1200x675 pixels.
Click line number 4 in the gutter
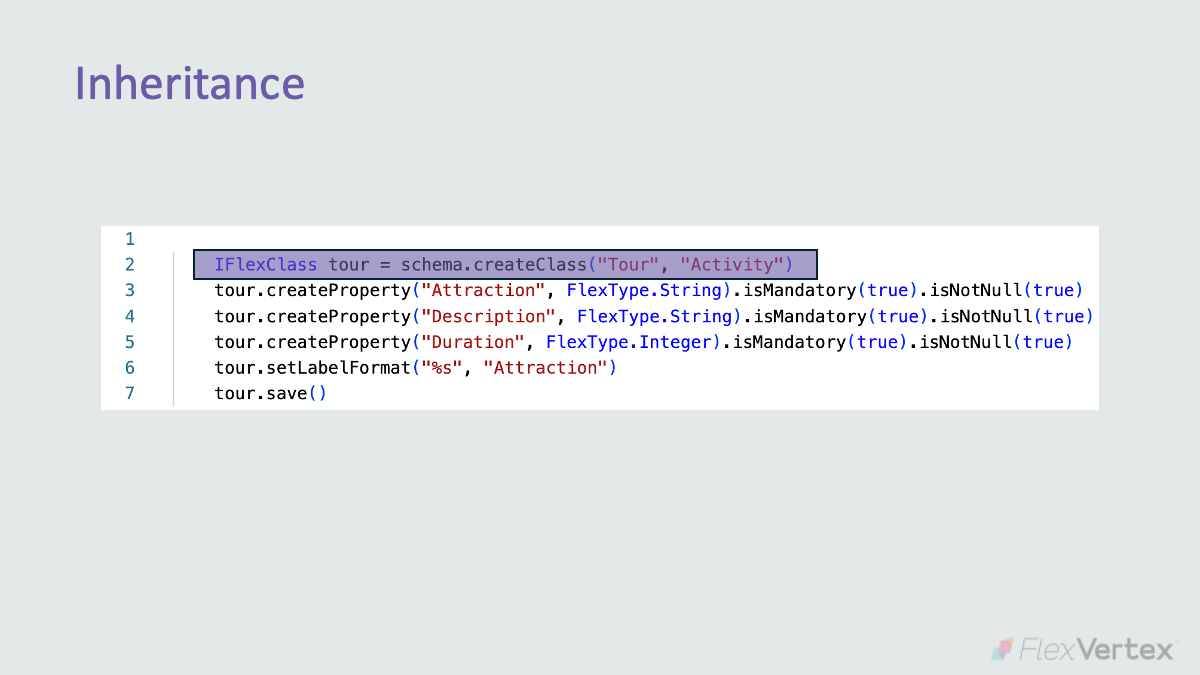[x=130, y=316]
